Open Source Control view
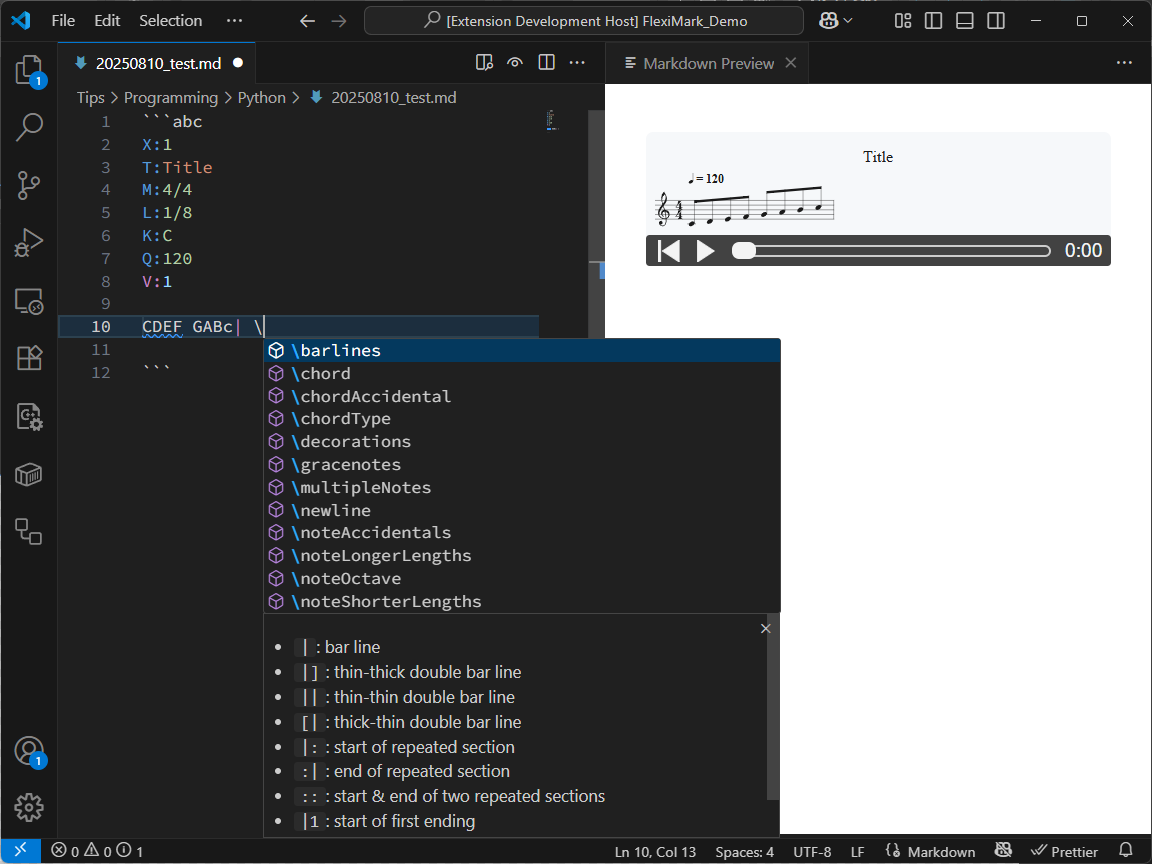The width and height of the screenshot is (1152, 864). tap(29, 185)
